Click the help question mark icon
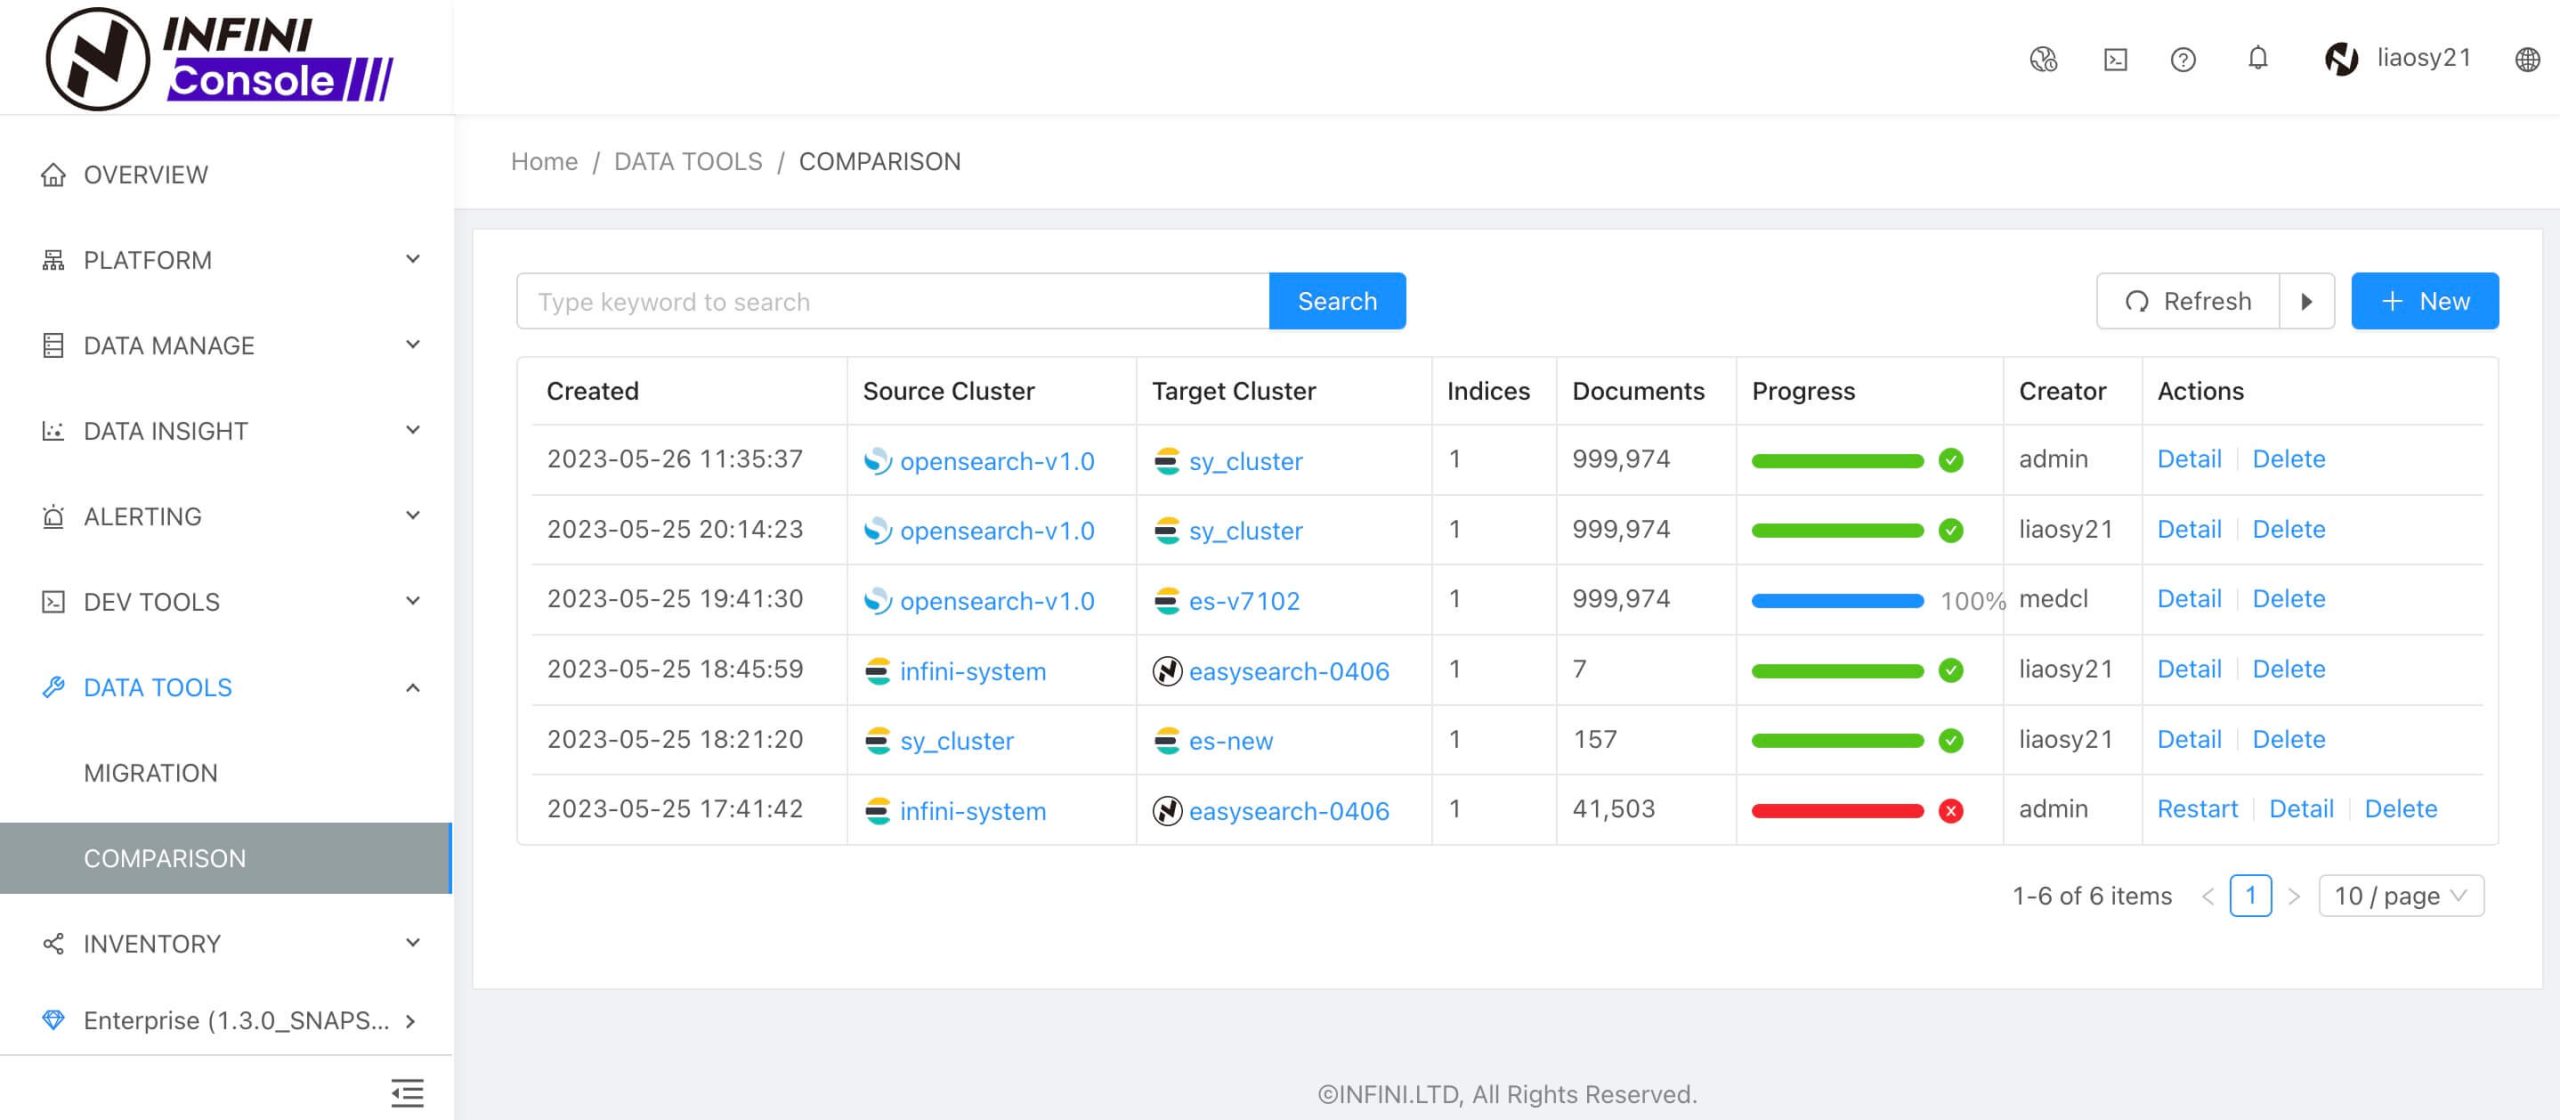The width and height of the screenshot is (2560, 1120). 2183,60
